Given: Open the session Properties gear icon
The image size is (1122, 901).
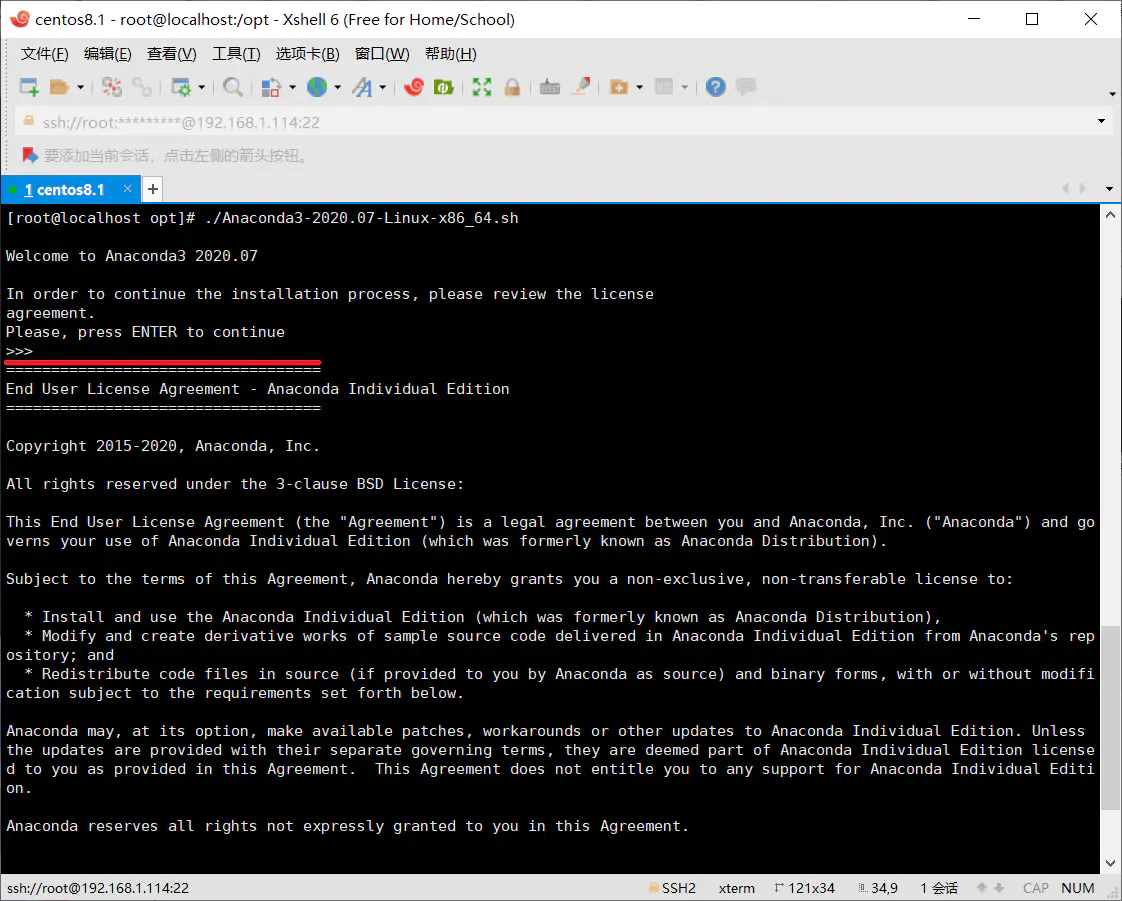Looking at the screenshot, I should pyautogui.click(x=181, y=87).
